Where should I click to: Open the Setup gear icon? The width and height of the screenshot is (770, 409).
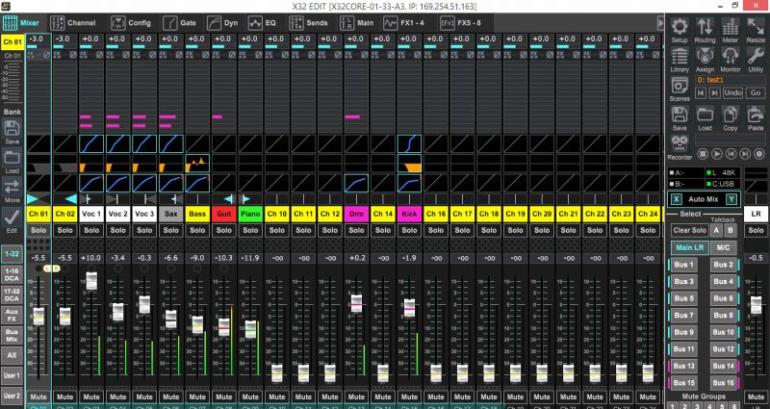680,27
